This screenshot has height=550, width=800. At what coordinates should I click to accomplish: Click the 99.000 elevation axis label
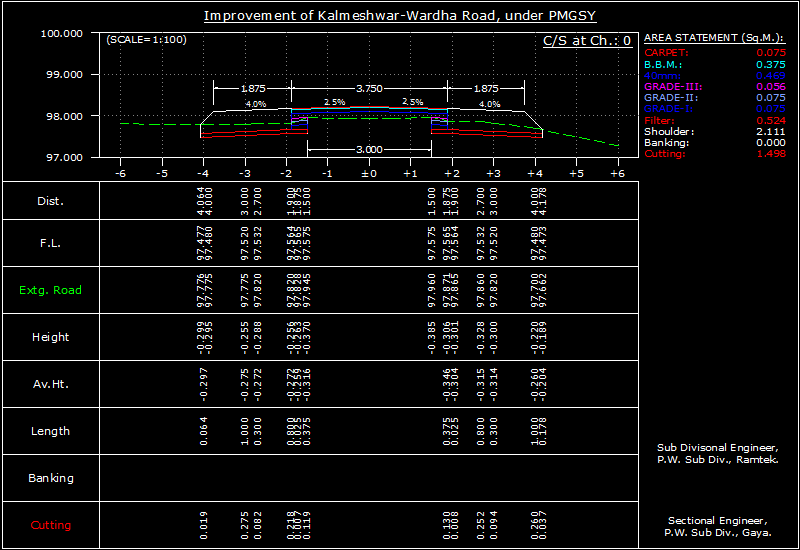(64, 74)
